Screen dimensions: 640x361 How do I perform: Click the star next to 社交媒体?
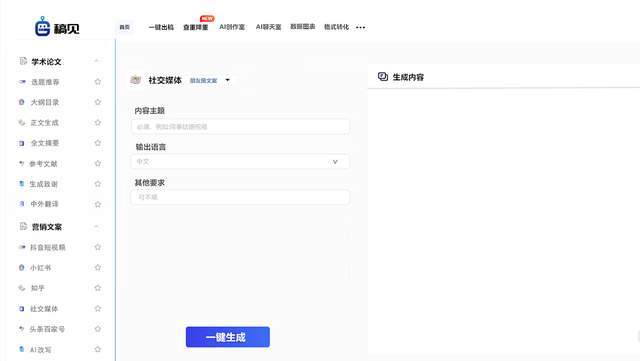[98, 308]
